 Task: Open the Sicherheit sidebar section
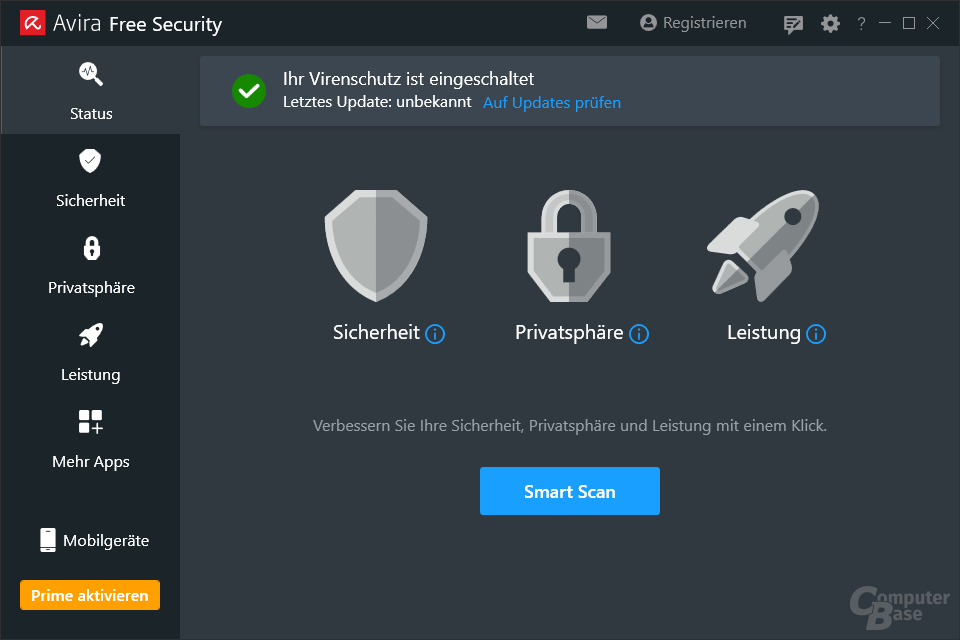point(91,178)
